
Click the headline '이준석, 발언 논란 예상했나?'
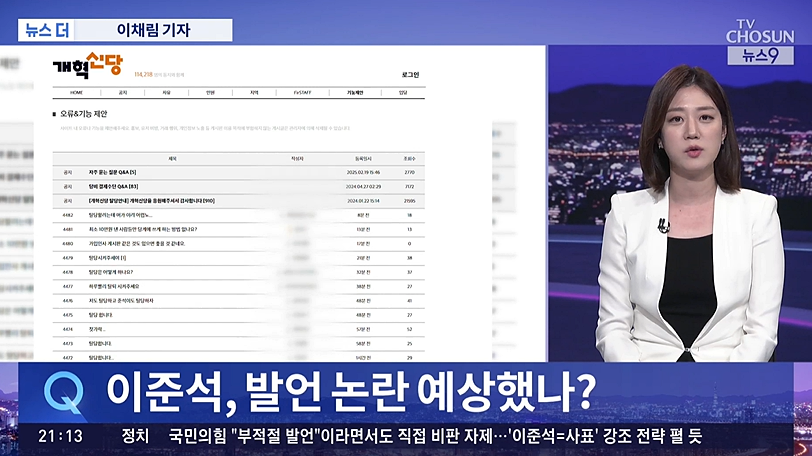351,392
